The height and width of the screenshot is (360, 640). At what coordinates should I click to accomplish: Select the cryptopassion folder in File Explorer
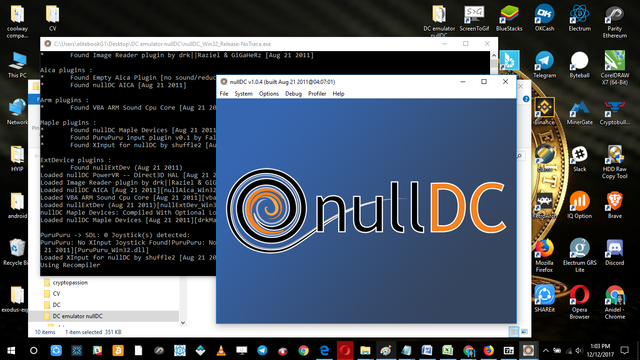click(70, 282)
